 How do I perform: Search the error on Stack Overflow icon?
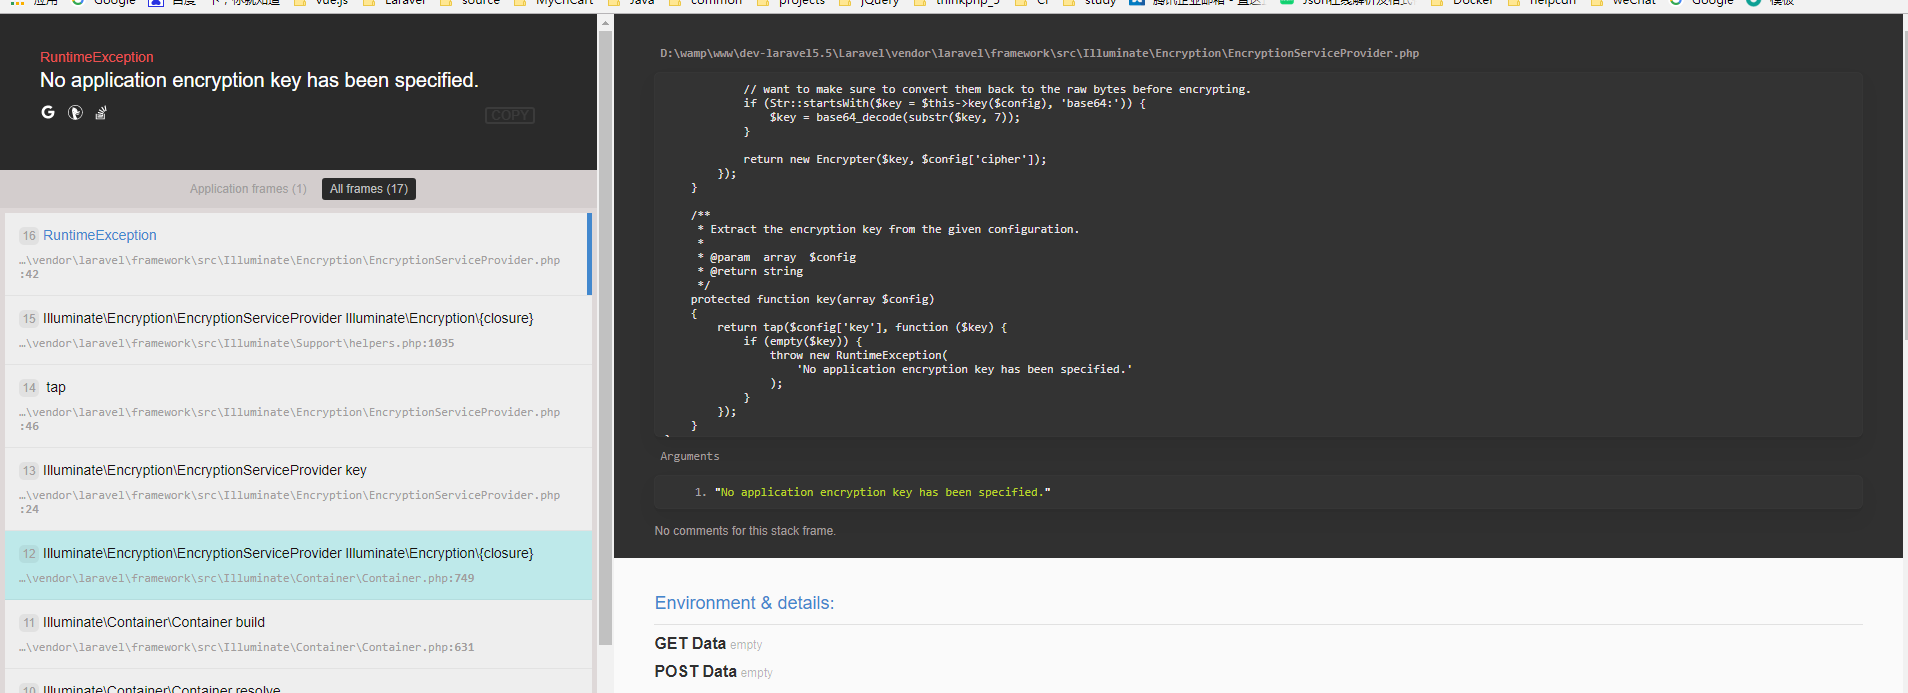pyautogui.click(x=101, y=113)
